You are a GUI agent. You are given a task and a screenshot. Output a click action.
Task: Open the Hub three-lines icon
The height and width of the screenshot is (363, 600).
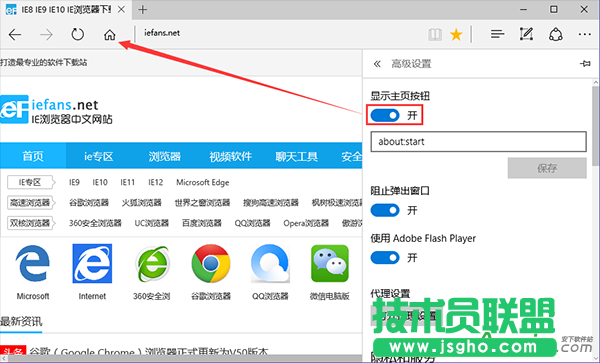pyautogui.click(x=497, y=35)
